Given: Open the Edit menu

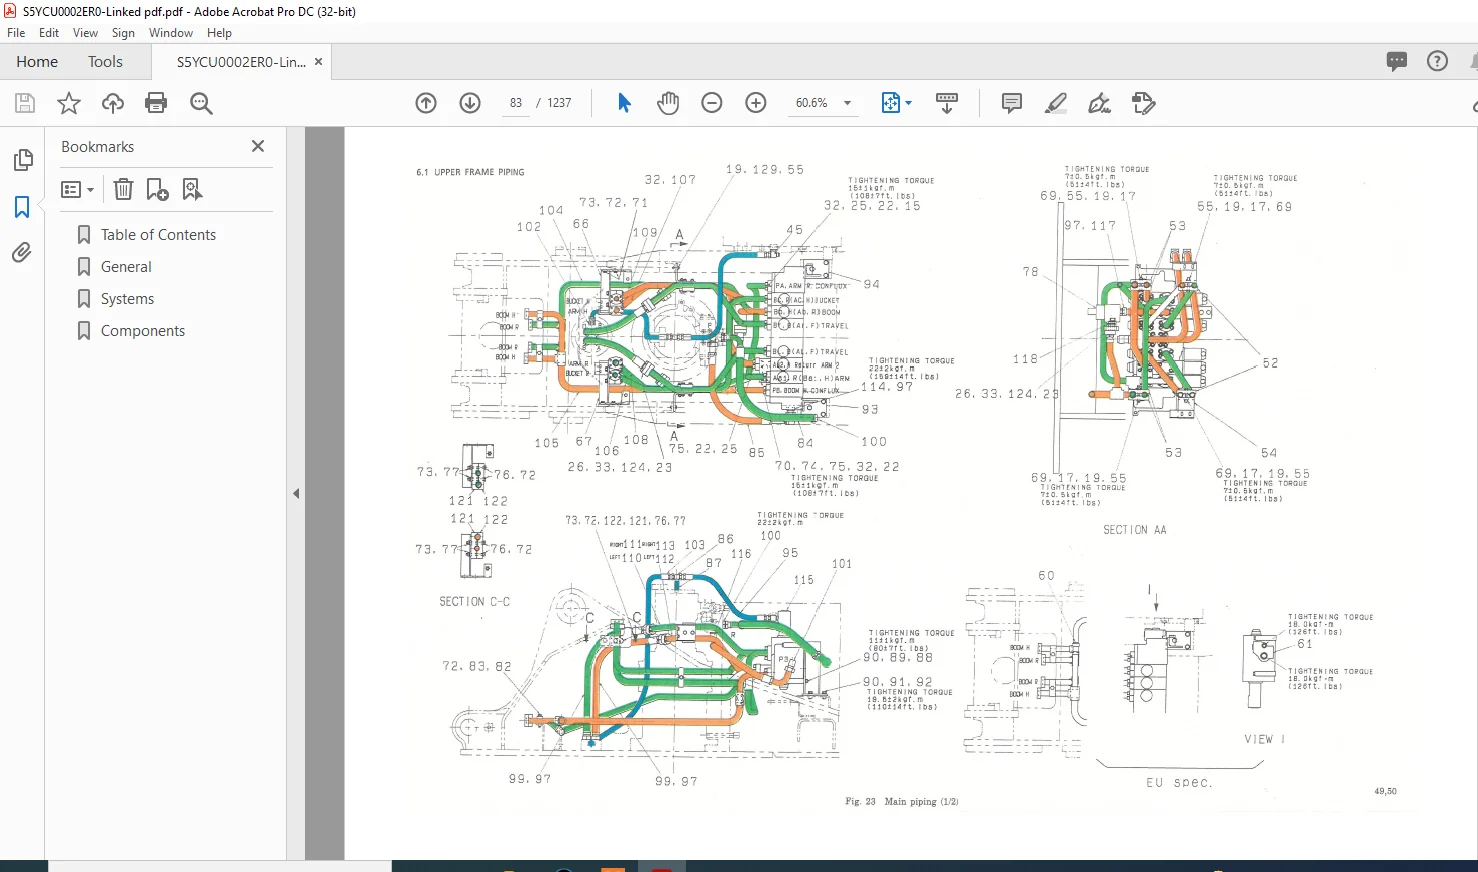Looking at the screenshot, I should click(x=49, y=33).
